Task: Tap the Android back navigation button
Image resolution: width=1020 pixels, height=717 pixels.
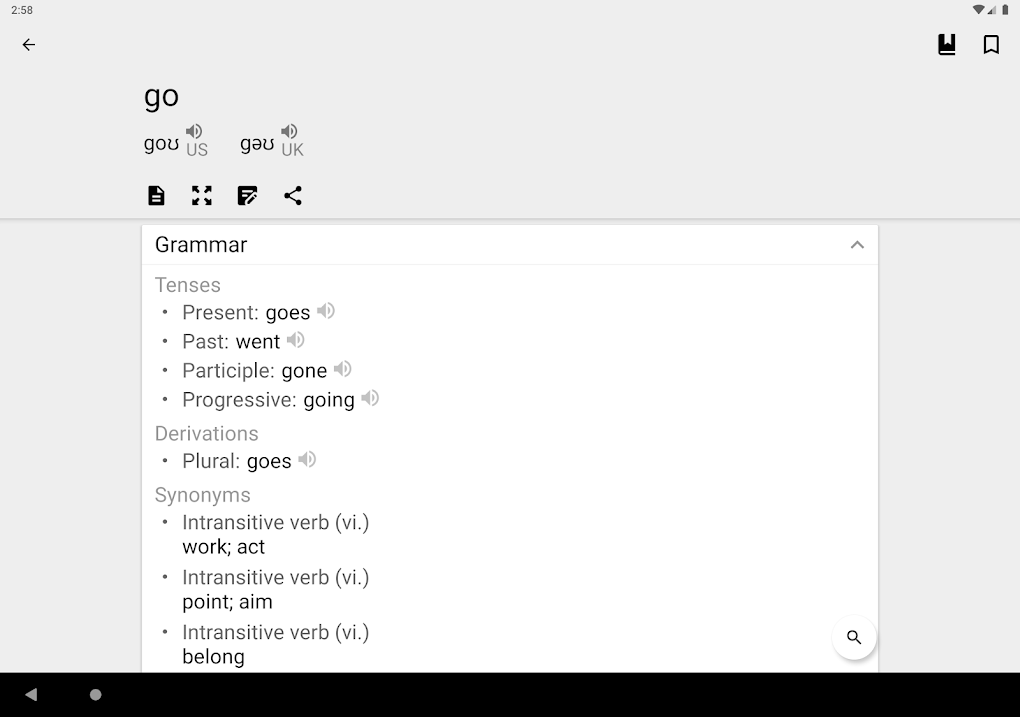Action: (x=31, y=694)
